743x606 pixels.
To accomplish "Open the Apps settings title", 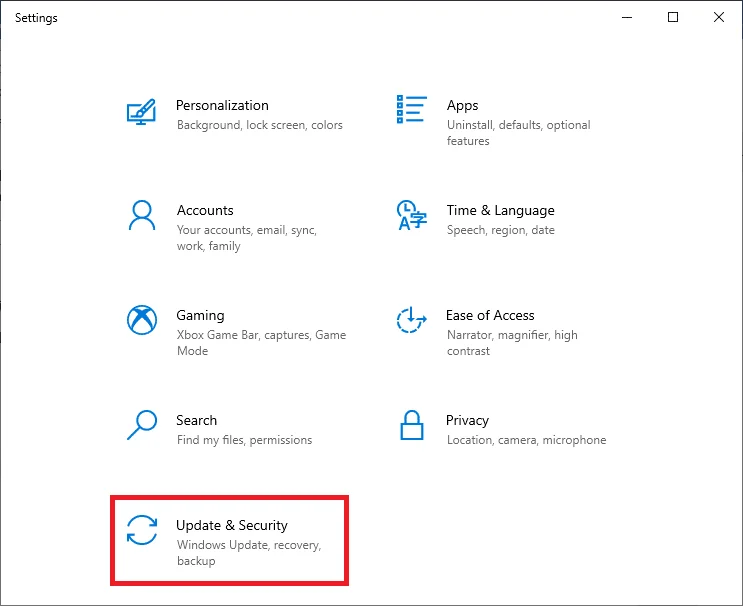I will click(462, 105).
